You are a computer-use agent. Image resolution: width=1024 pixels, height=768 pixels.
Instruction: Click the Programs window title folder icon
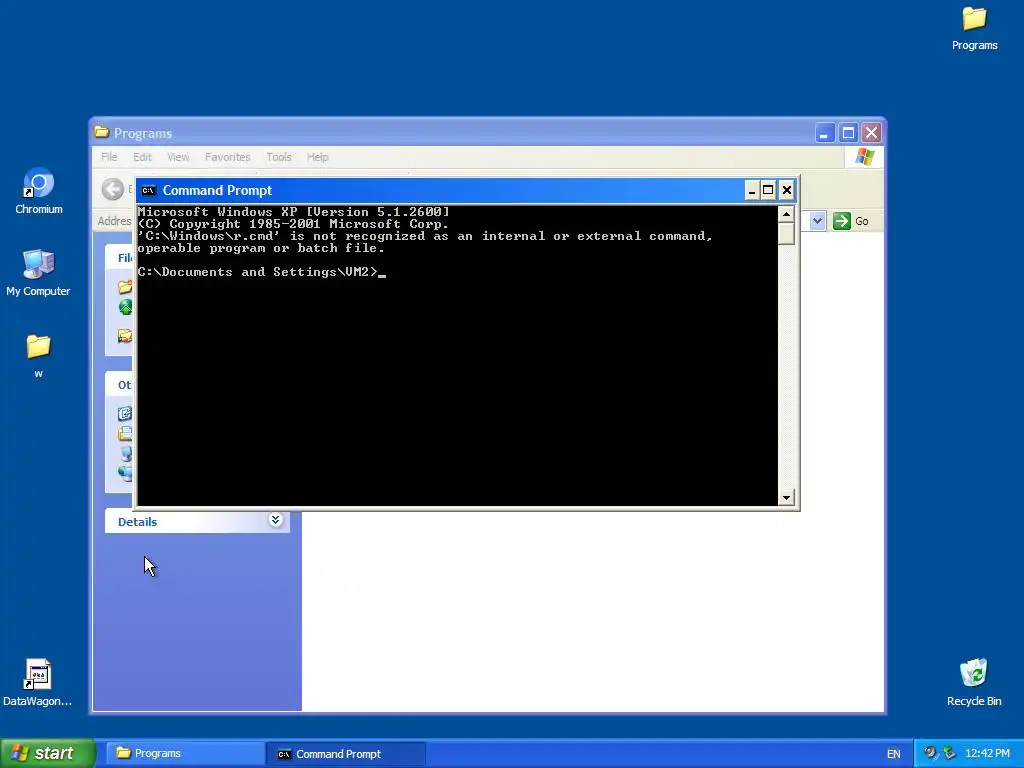[101, 133]
